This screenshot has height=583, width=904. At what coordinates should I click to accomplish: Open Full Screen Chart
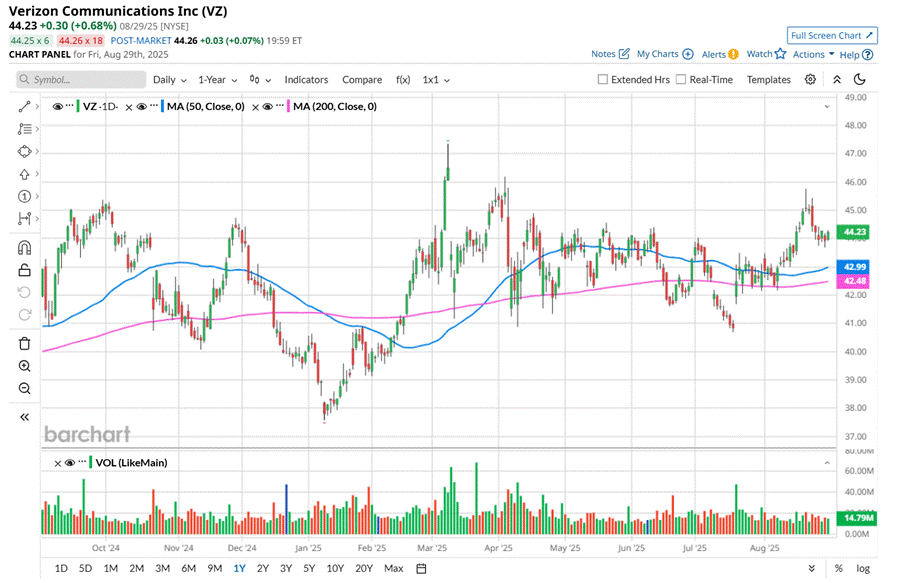pyautogui.click(x=832, y=36)
